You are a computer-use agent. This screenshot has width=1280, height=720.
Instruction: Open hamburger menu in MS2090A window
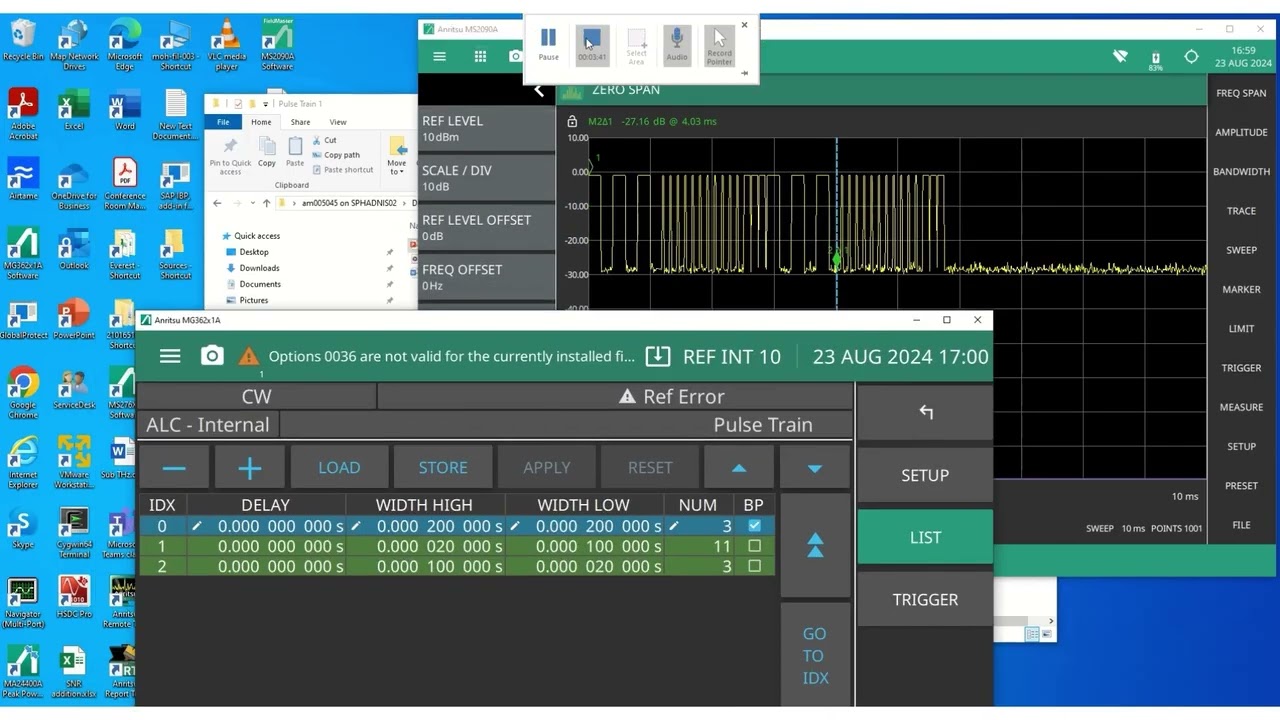[x=439, y=57]
